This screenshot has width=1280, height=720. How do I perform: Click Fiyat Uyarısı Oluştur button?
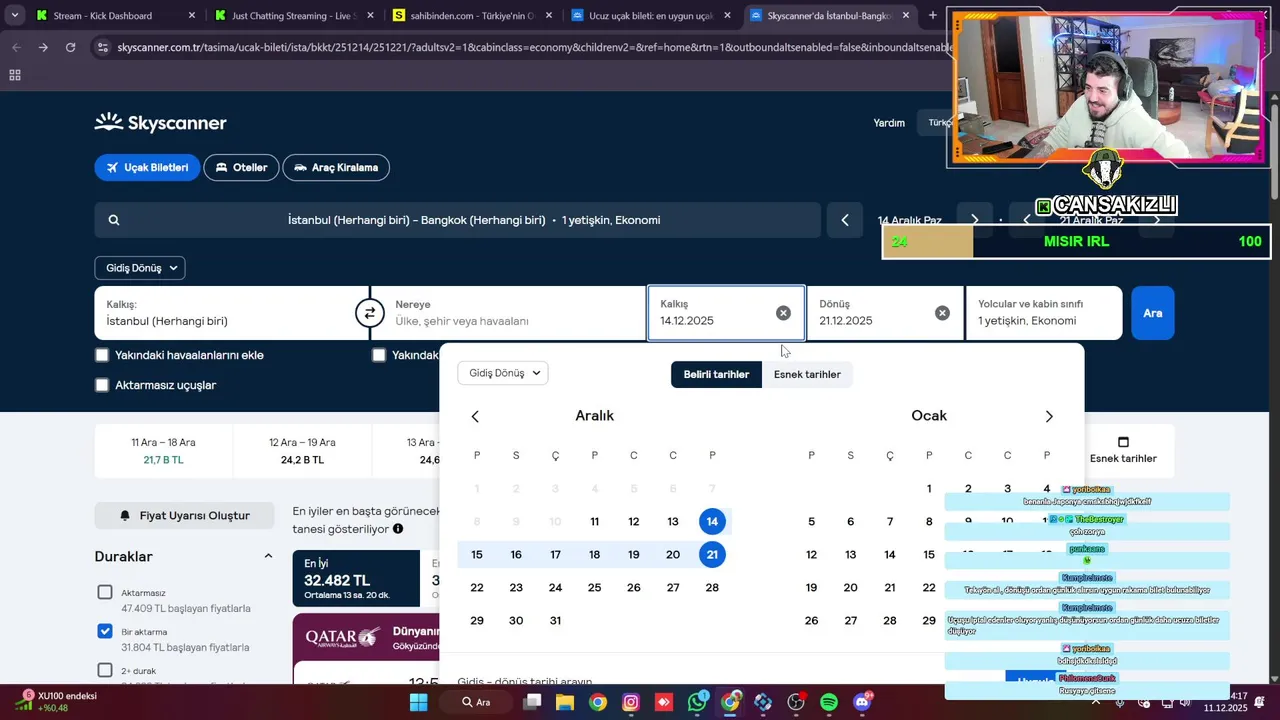(x=184, y=516)
